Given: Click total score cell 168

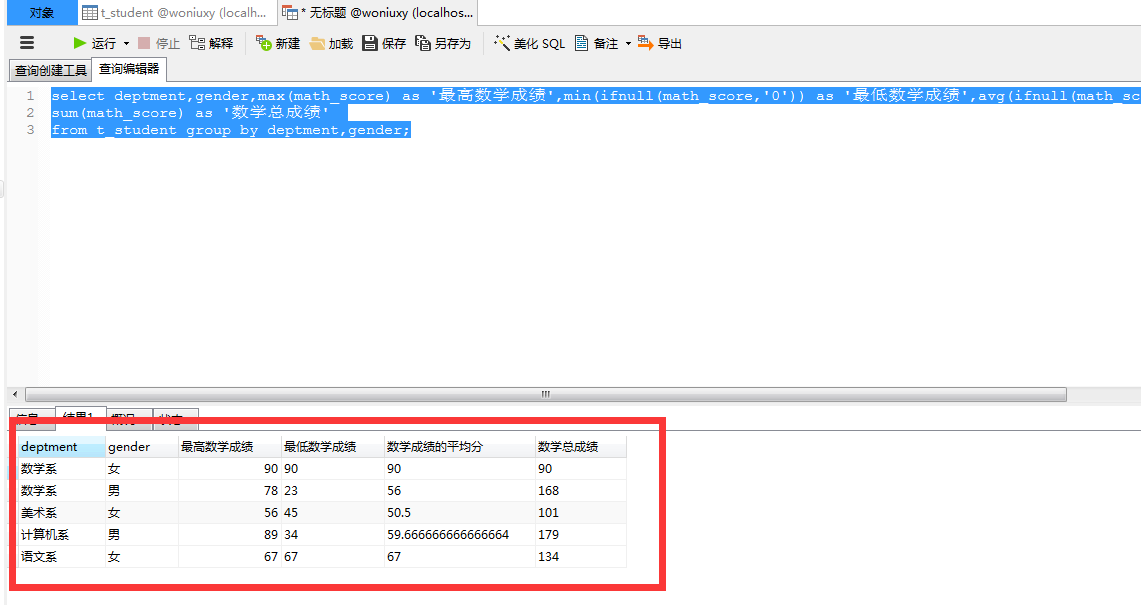Looking at the screenshot, I should 581,491.
